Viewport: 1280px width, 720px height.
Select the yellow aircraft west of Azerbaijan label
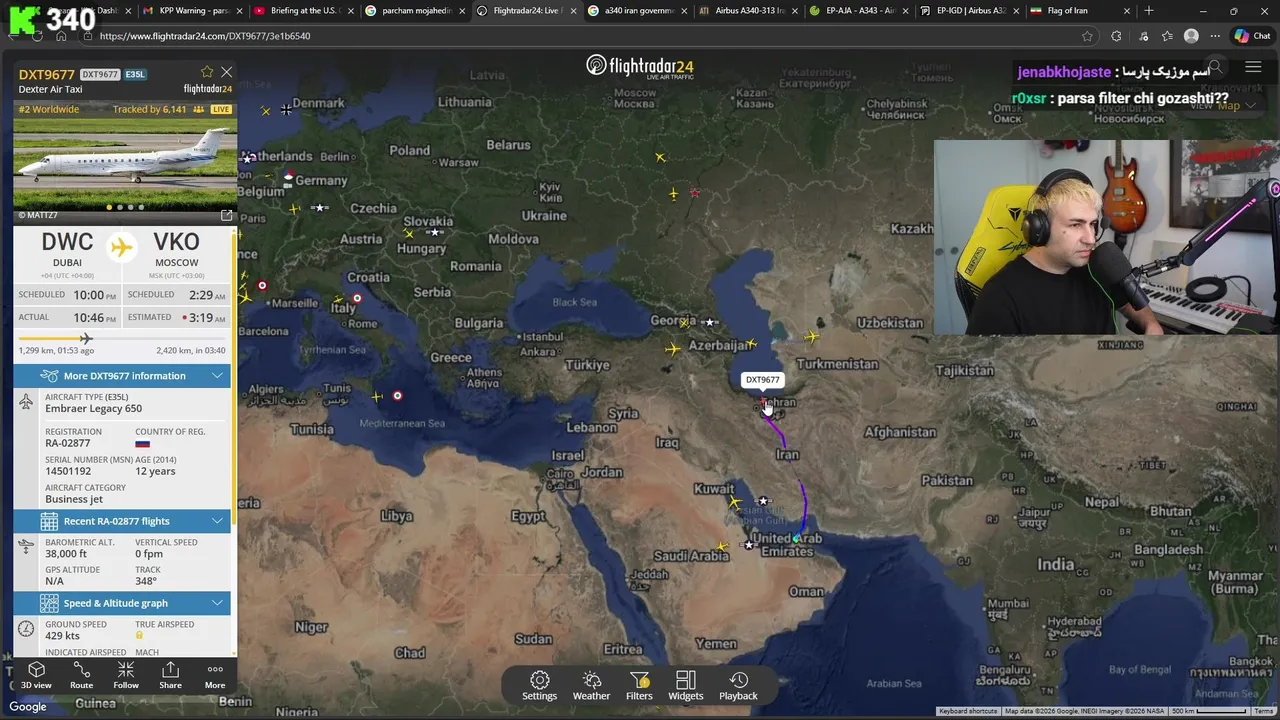pyautogui.click(x=672, y=349)
